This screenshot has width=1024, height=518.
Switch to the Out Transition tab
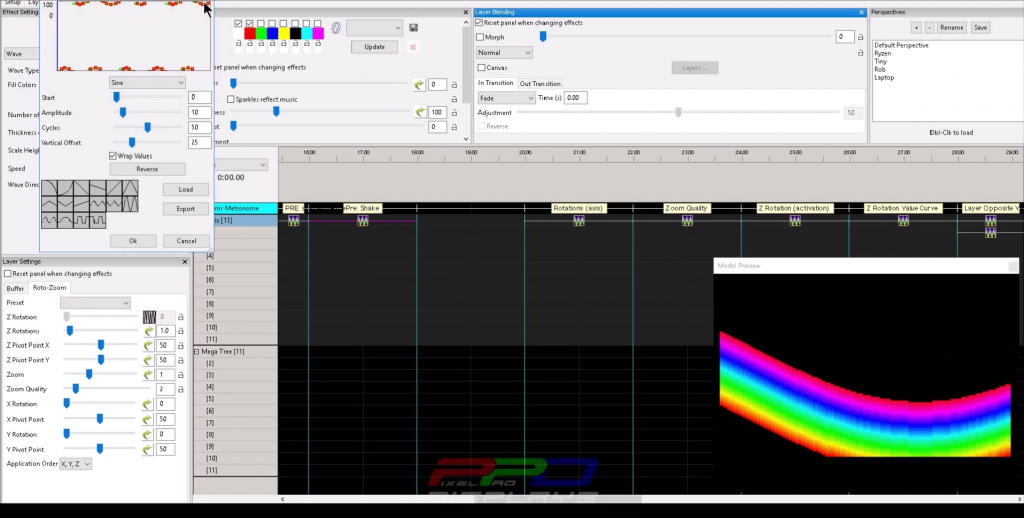pyautogui.click(x=539, y=84)
